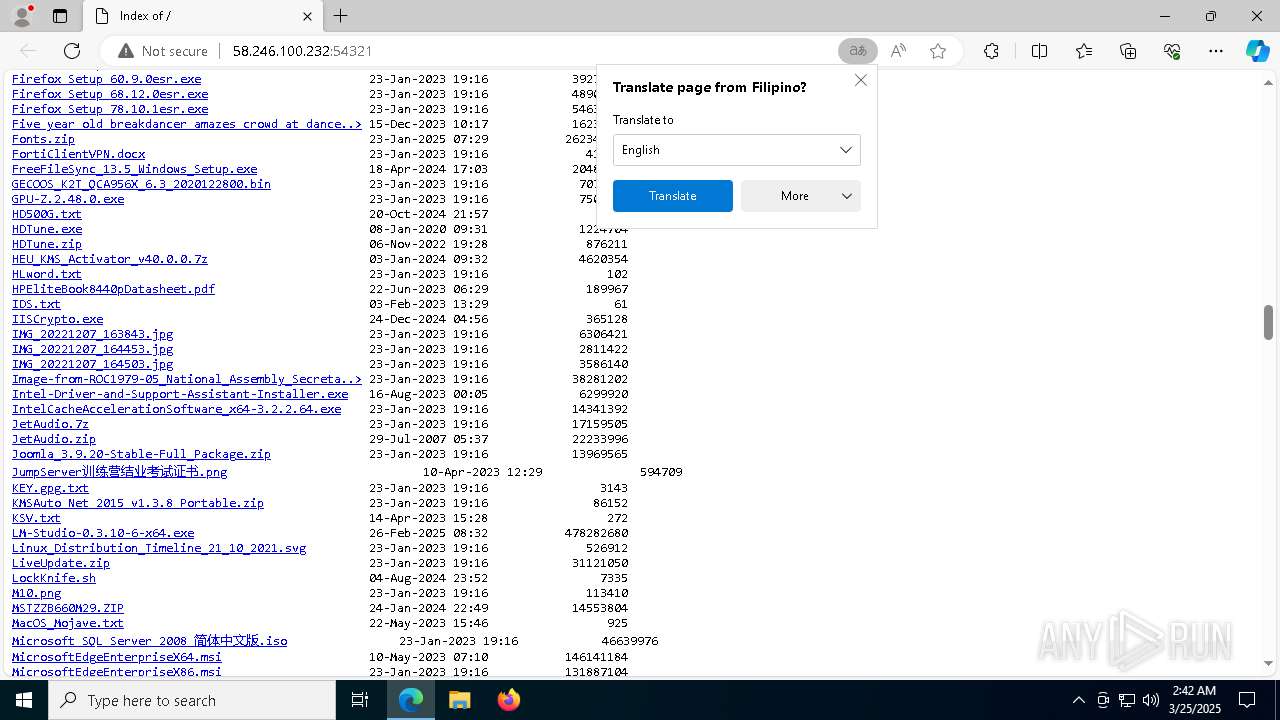The height and width of the screenshot is (720, 1280).
Task: Click the Translate button
Action: (673, 196)
